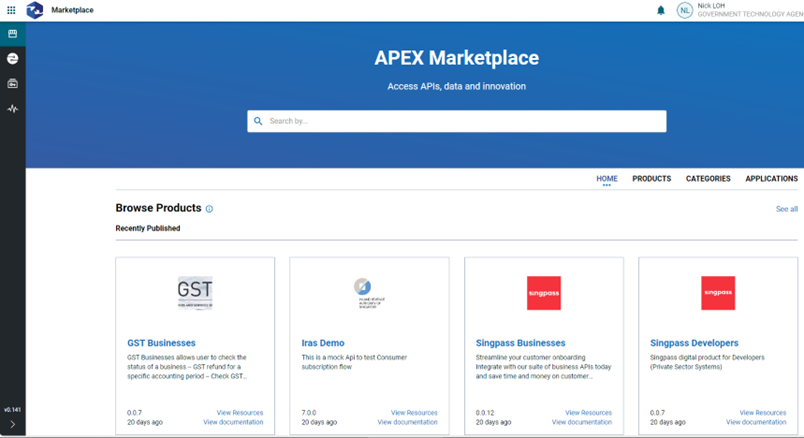View Resources for Singpass Developers
Screen dimensions: 804x438
[x=762, y=413]
